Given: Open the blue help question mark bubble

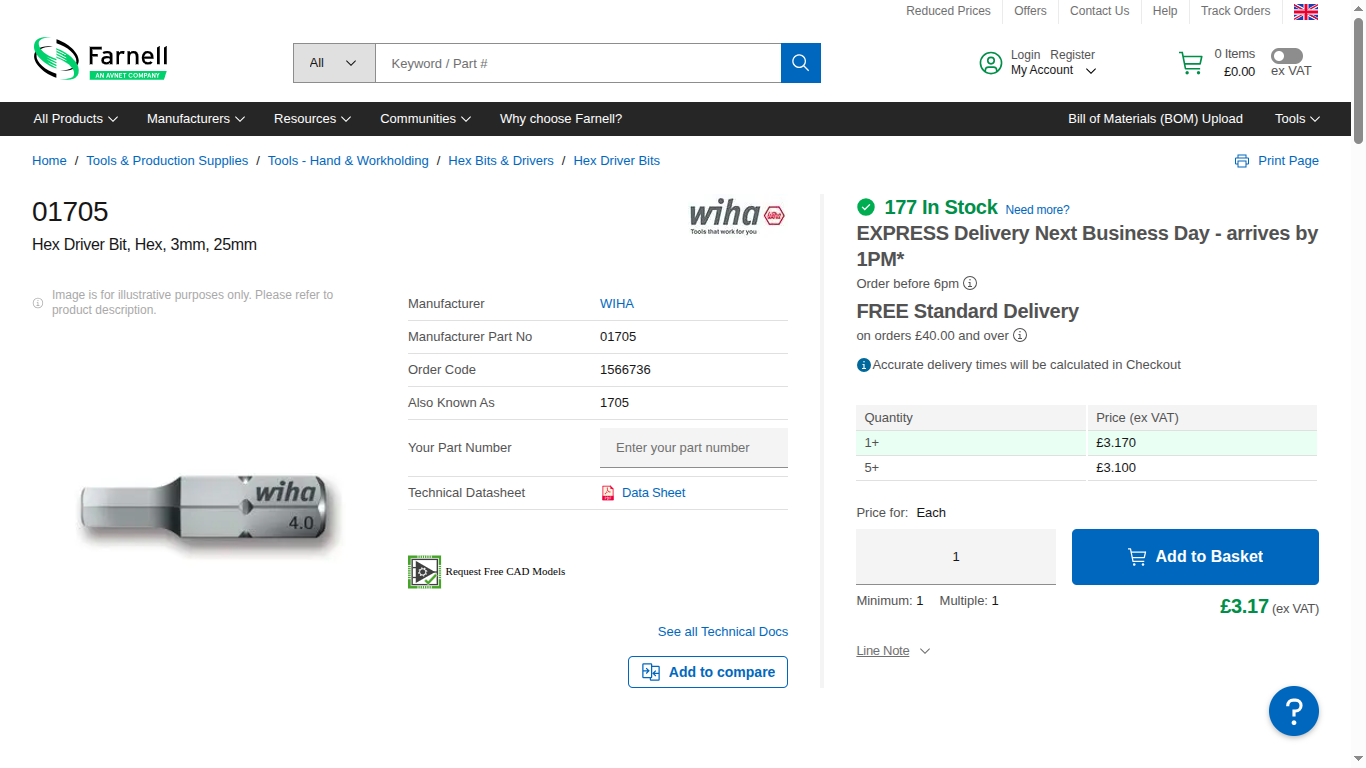Looking at the screenshot, I should tap(1294, 711).
